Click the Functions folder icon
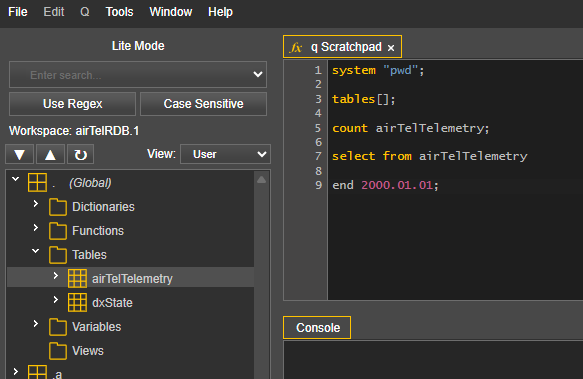The image size is (583, 379). [58, 231]
